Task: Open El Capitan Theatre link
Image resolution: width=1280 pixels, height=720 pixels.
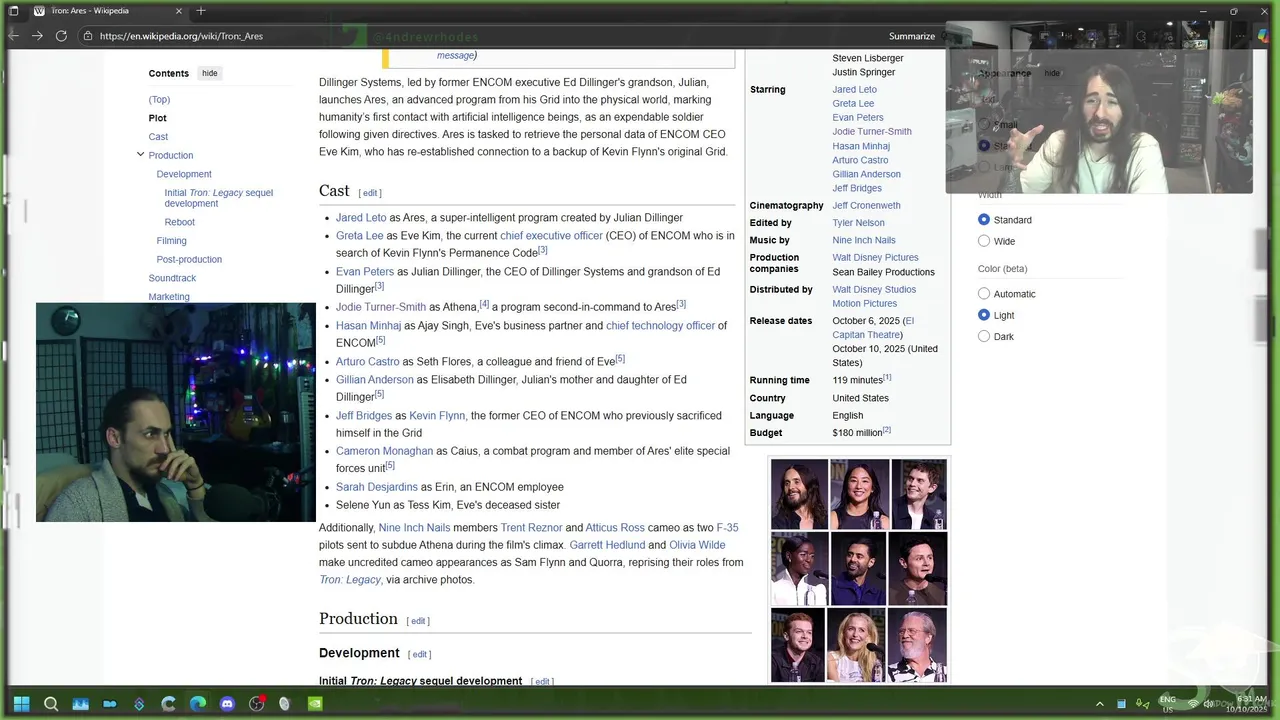Action: tap(873, 328)
